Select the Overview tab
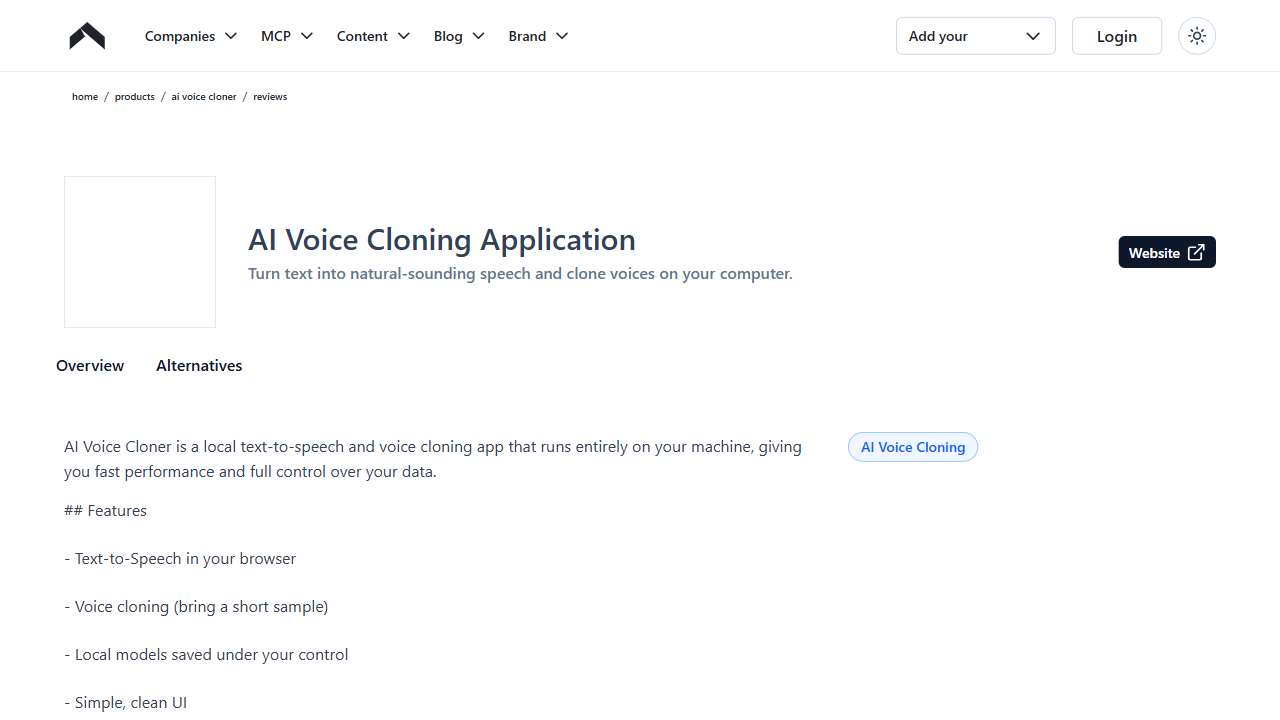 pos(89,365)
